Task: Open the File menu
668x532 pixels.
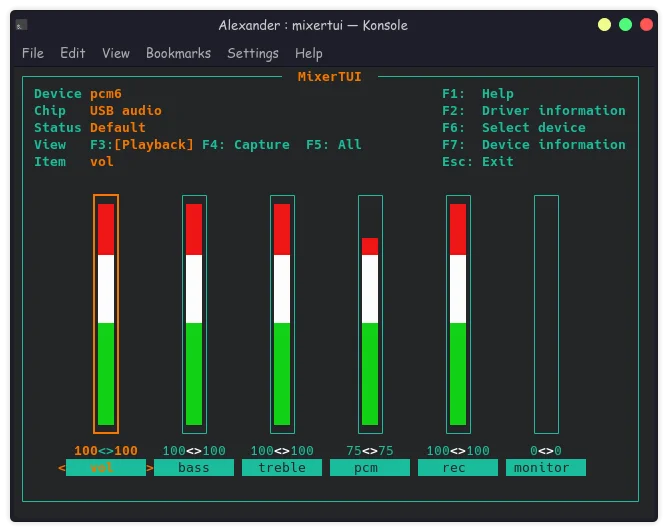Action: (x=33, y=53)
